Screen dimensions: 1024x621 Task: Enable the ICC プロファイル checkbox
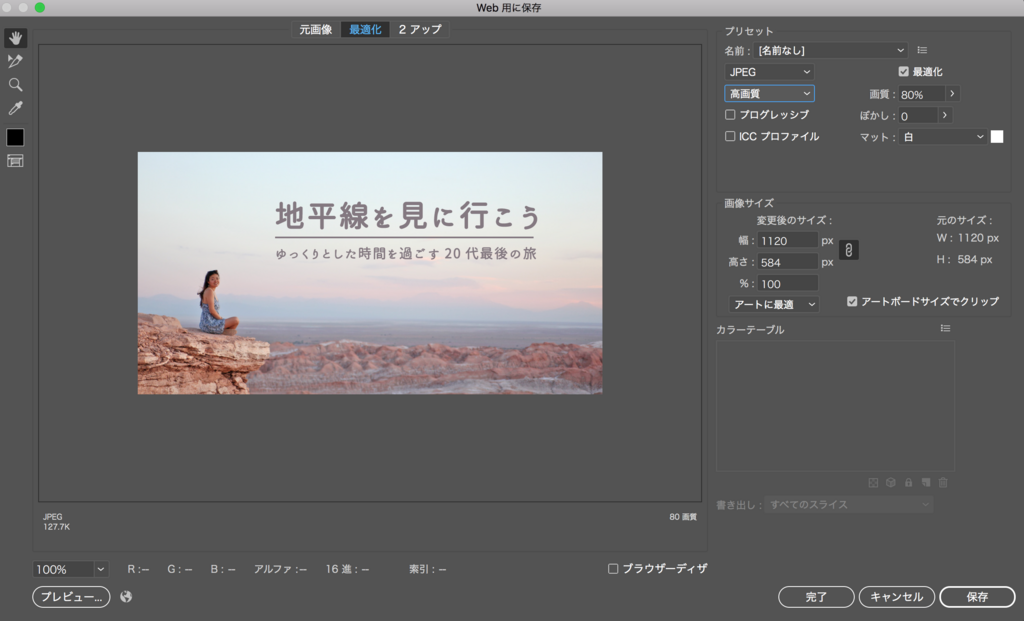[x=730, y=136]
